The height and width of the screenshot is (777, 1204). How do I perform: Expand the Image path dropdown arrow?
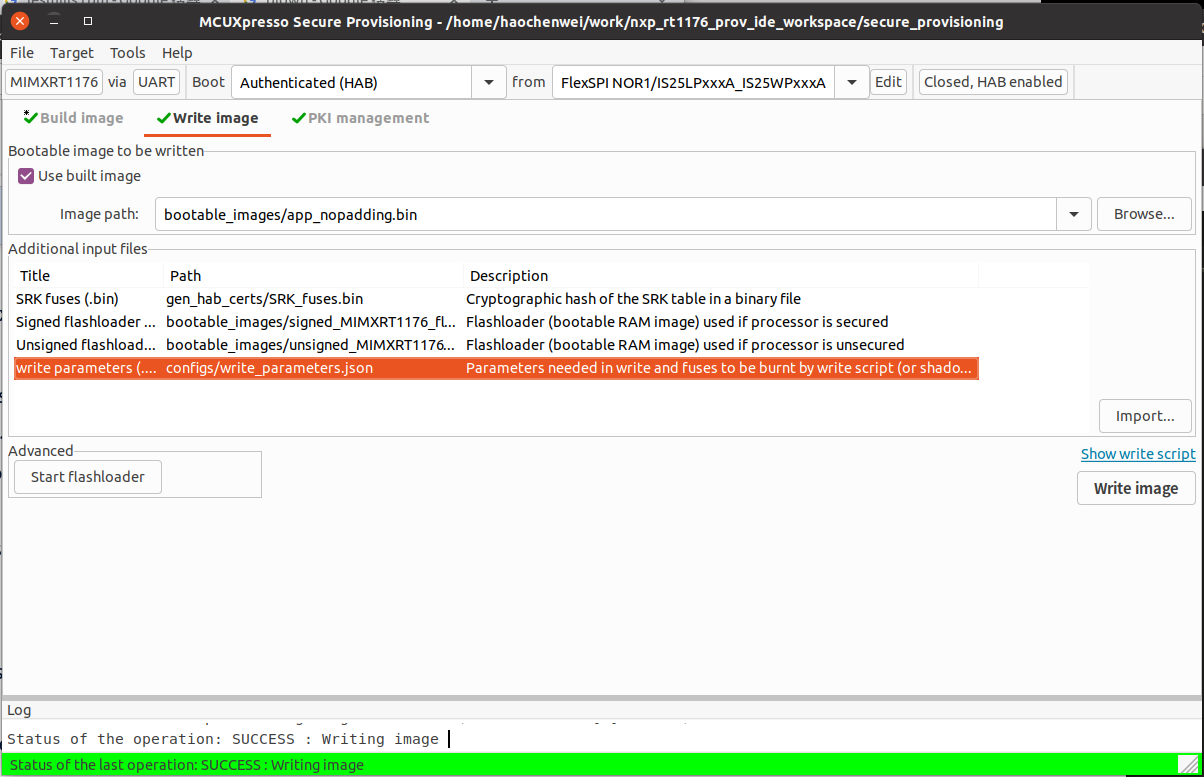1074,214
